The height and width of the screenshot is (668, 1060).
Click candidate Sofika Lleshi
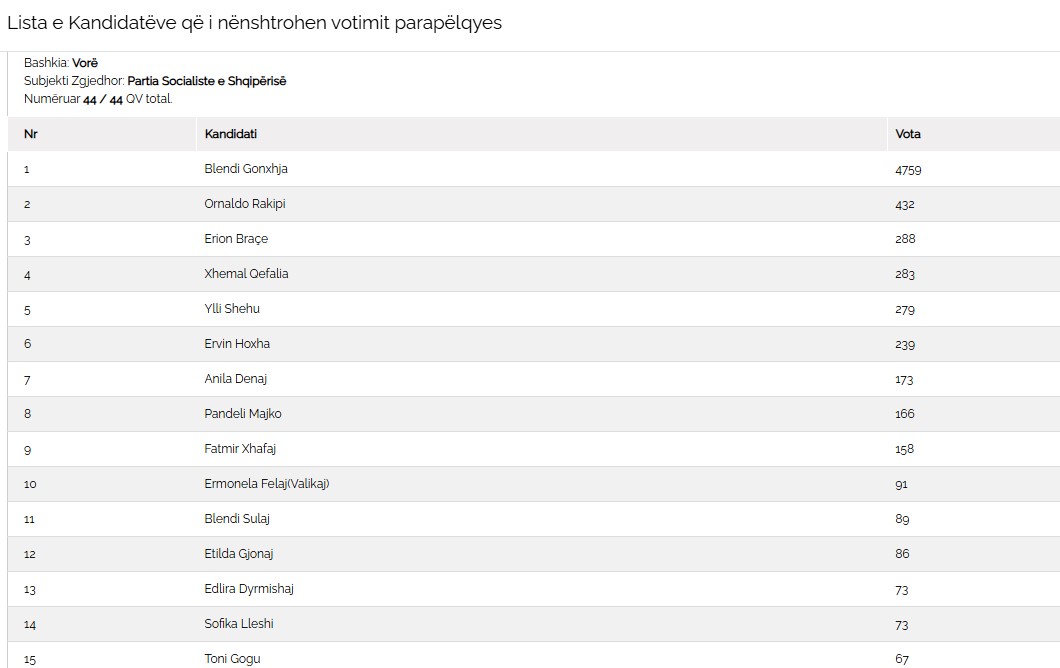(x=239, y=624)
